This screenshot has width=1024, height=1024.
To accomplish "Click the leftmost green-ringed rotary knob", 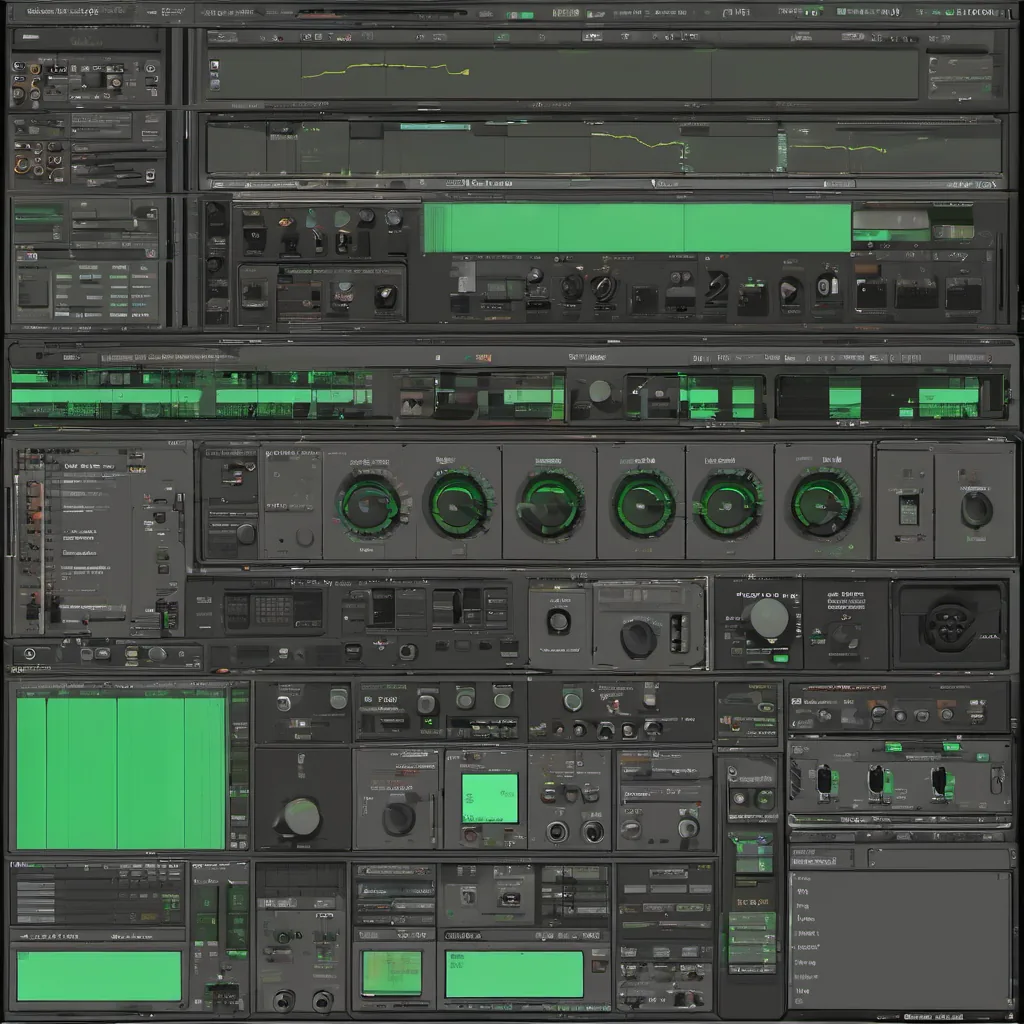I will (x=369, y=504).
